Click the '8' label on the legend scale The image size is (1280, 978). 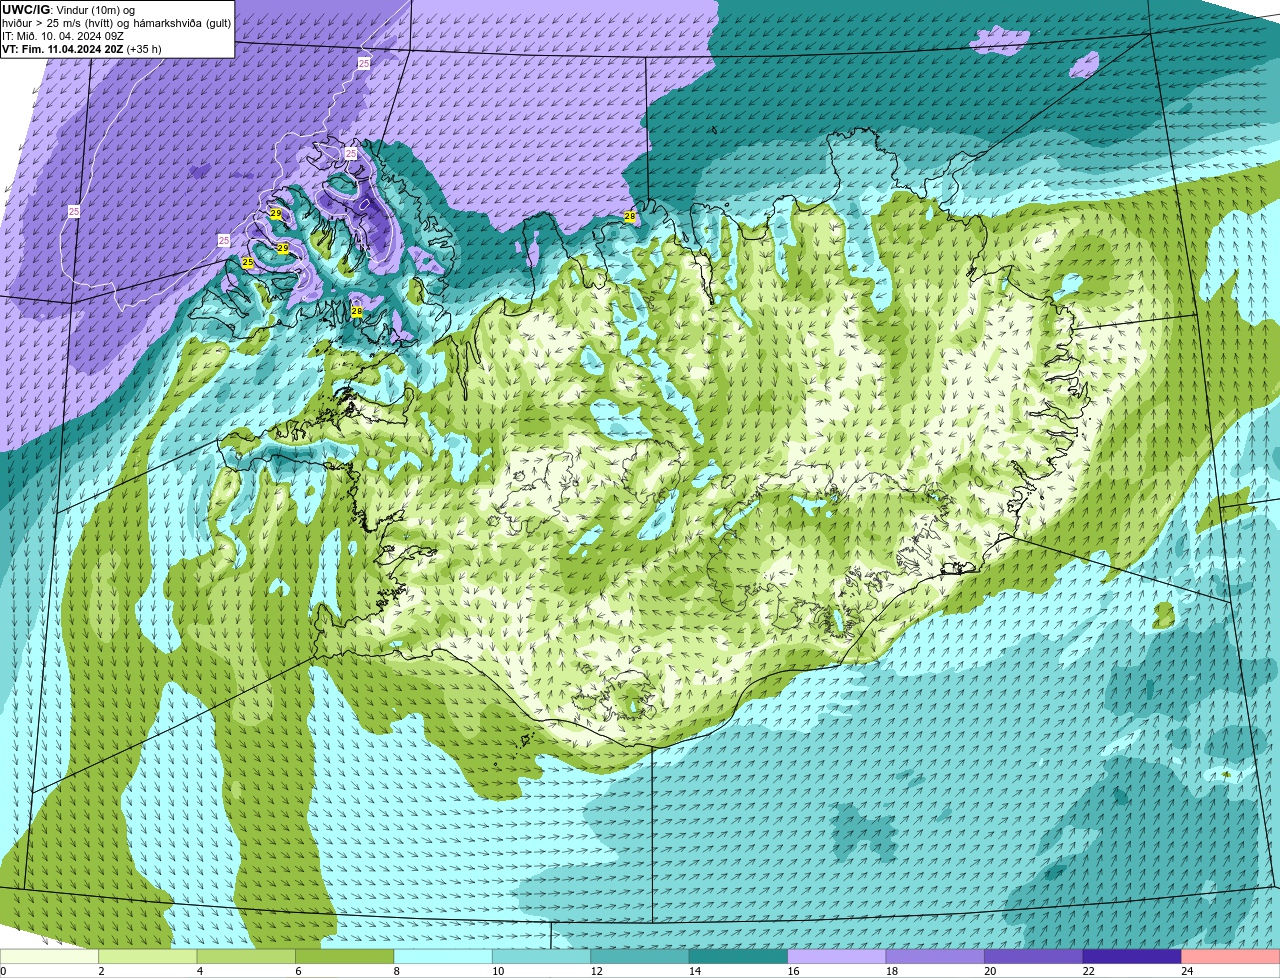pyautogui.click(x=397, y=971)
